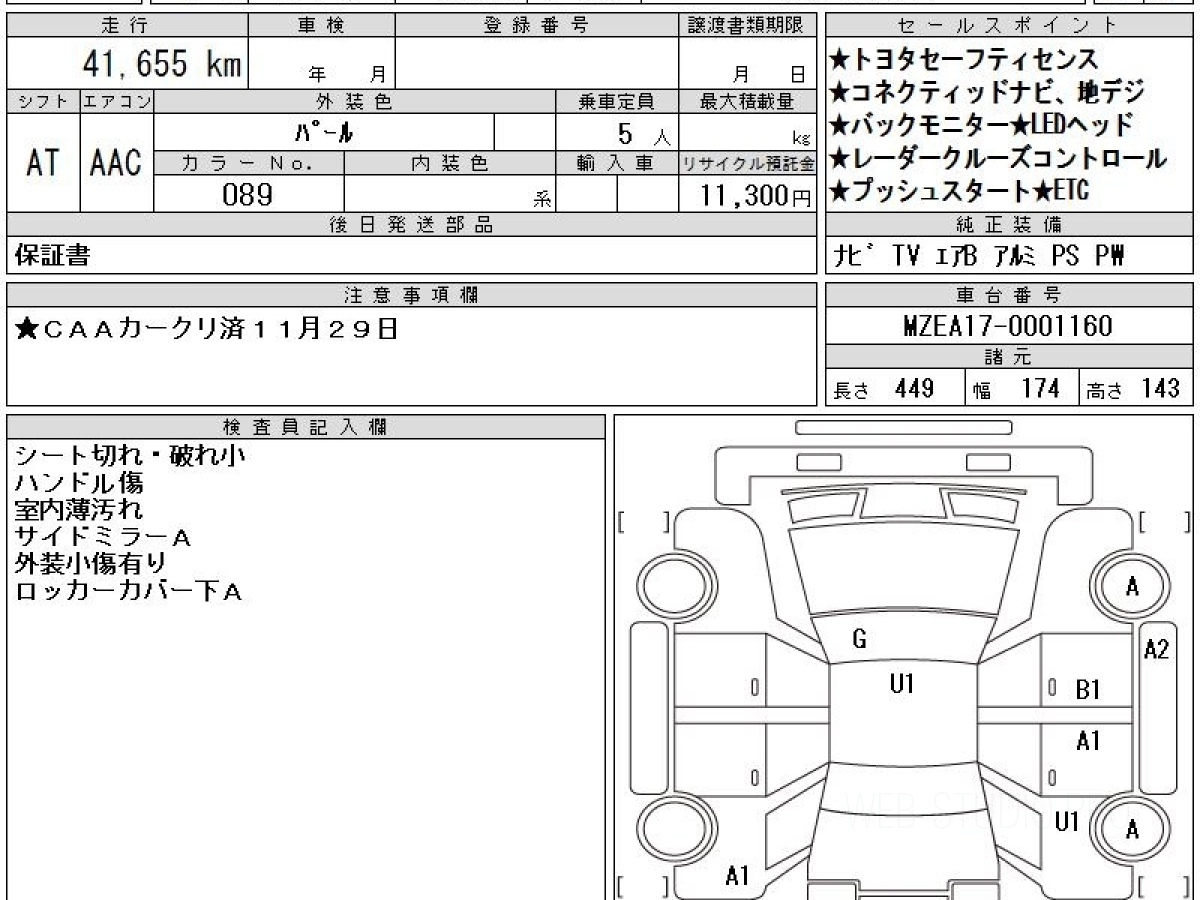This screenshot has width=1200, height=900.
Task: Click the 幅 174 dimension
Action: click(x=1016, y=389)
